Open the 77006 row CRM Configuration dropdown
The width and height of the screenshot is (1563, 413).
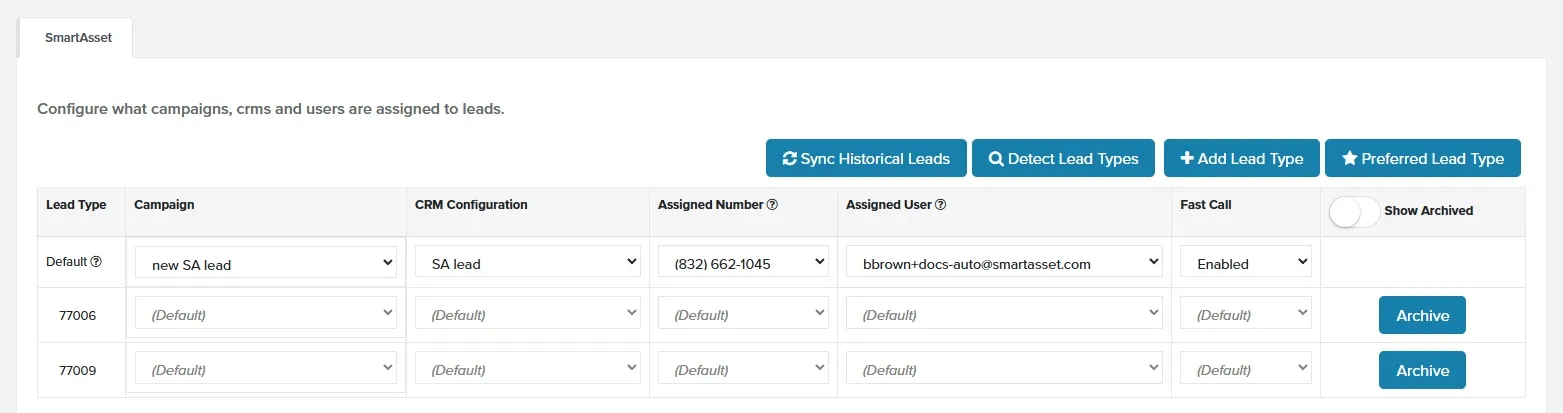(527, 313)
